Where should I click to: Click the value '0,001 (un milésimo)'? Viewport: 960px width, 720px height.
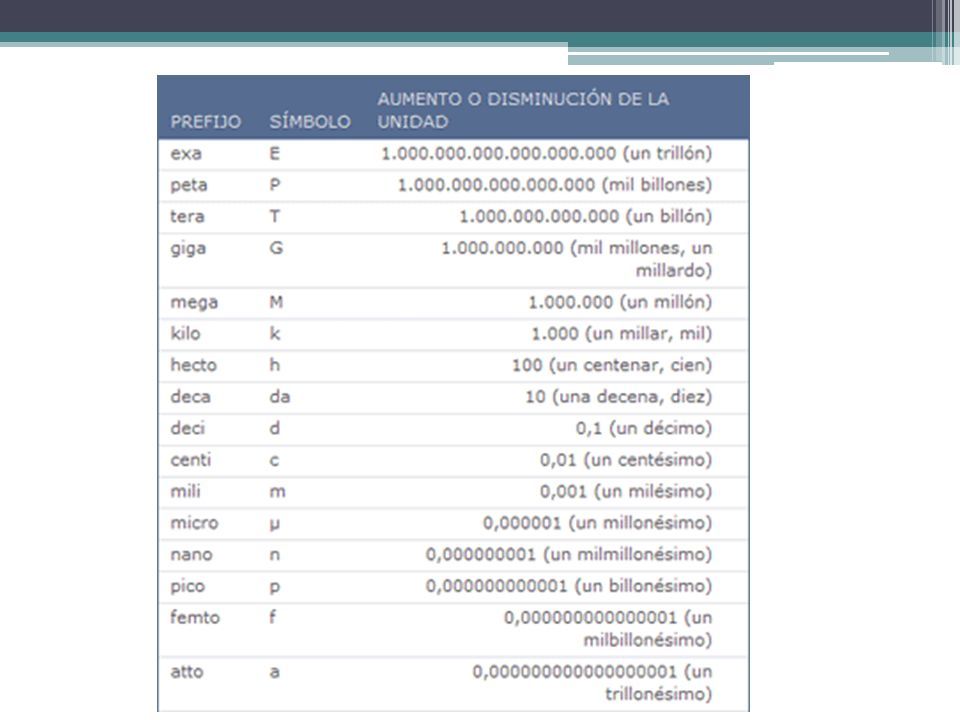pyautogui.click(x=626, y=492)
